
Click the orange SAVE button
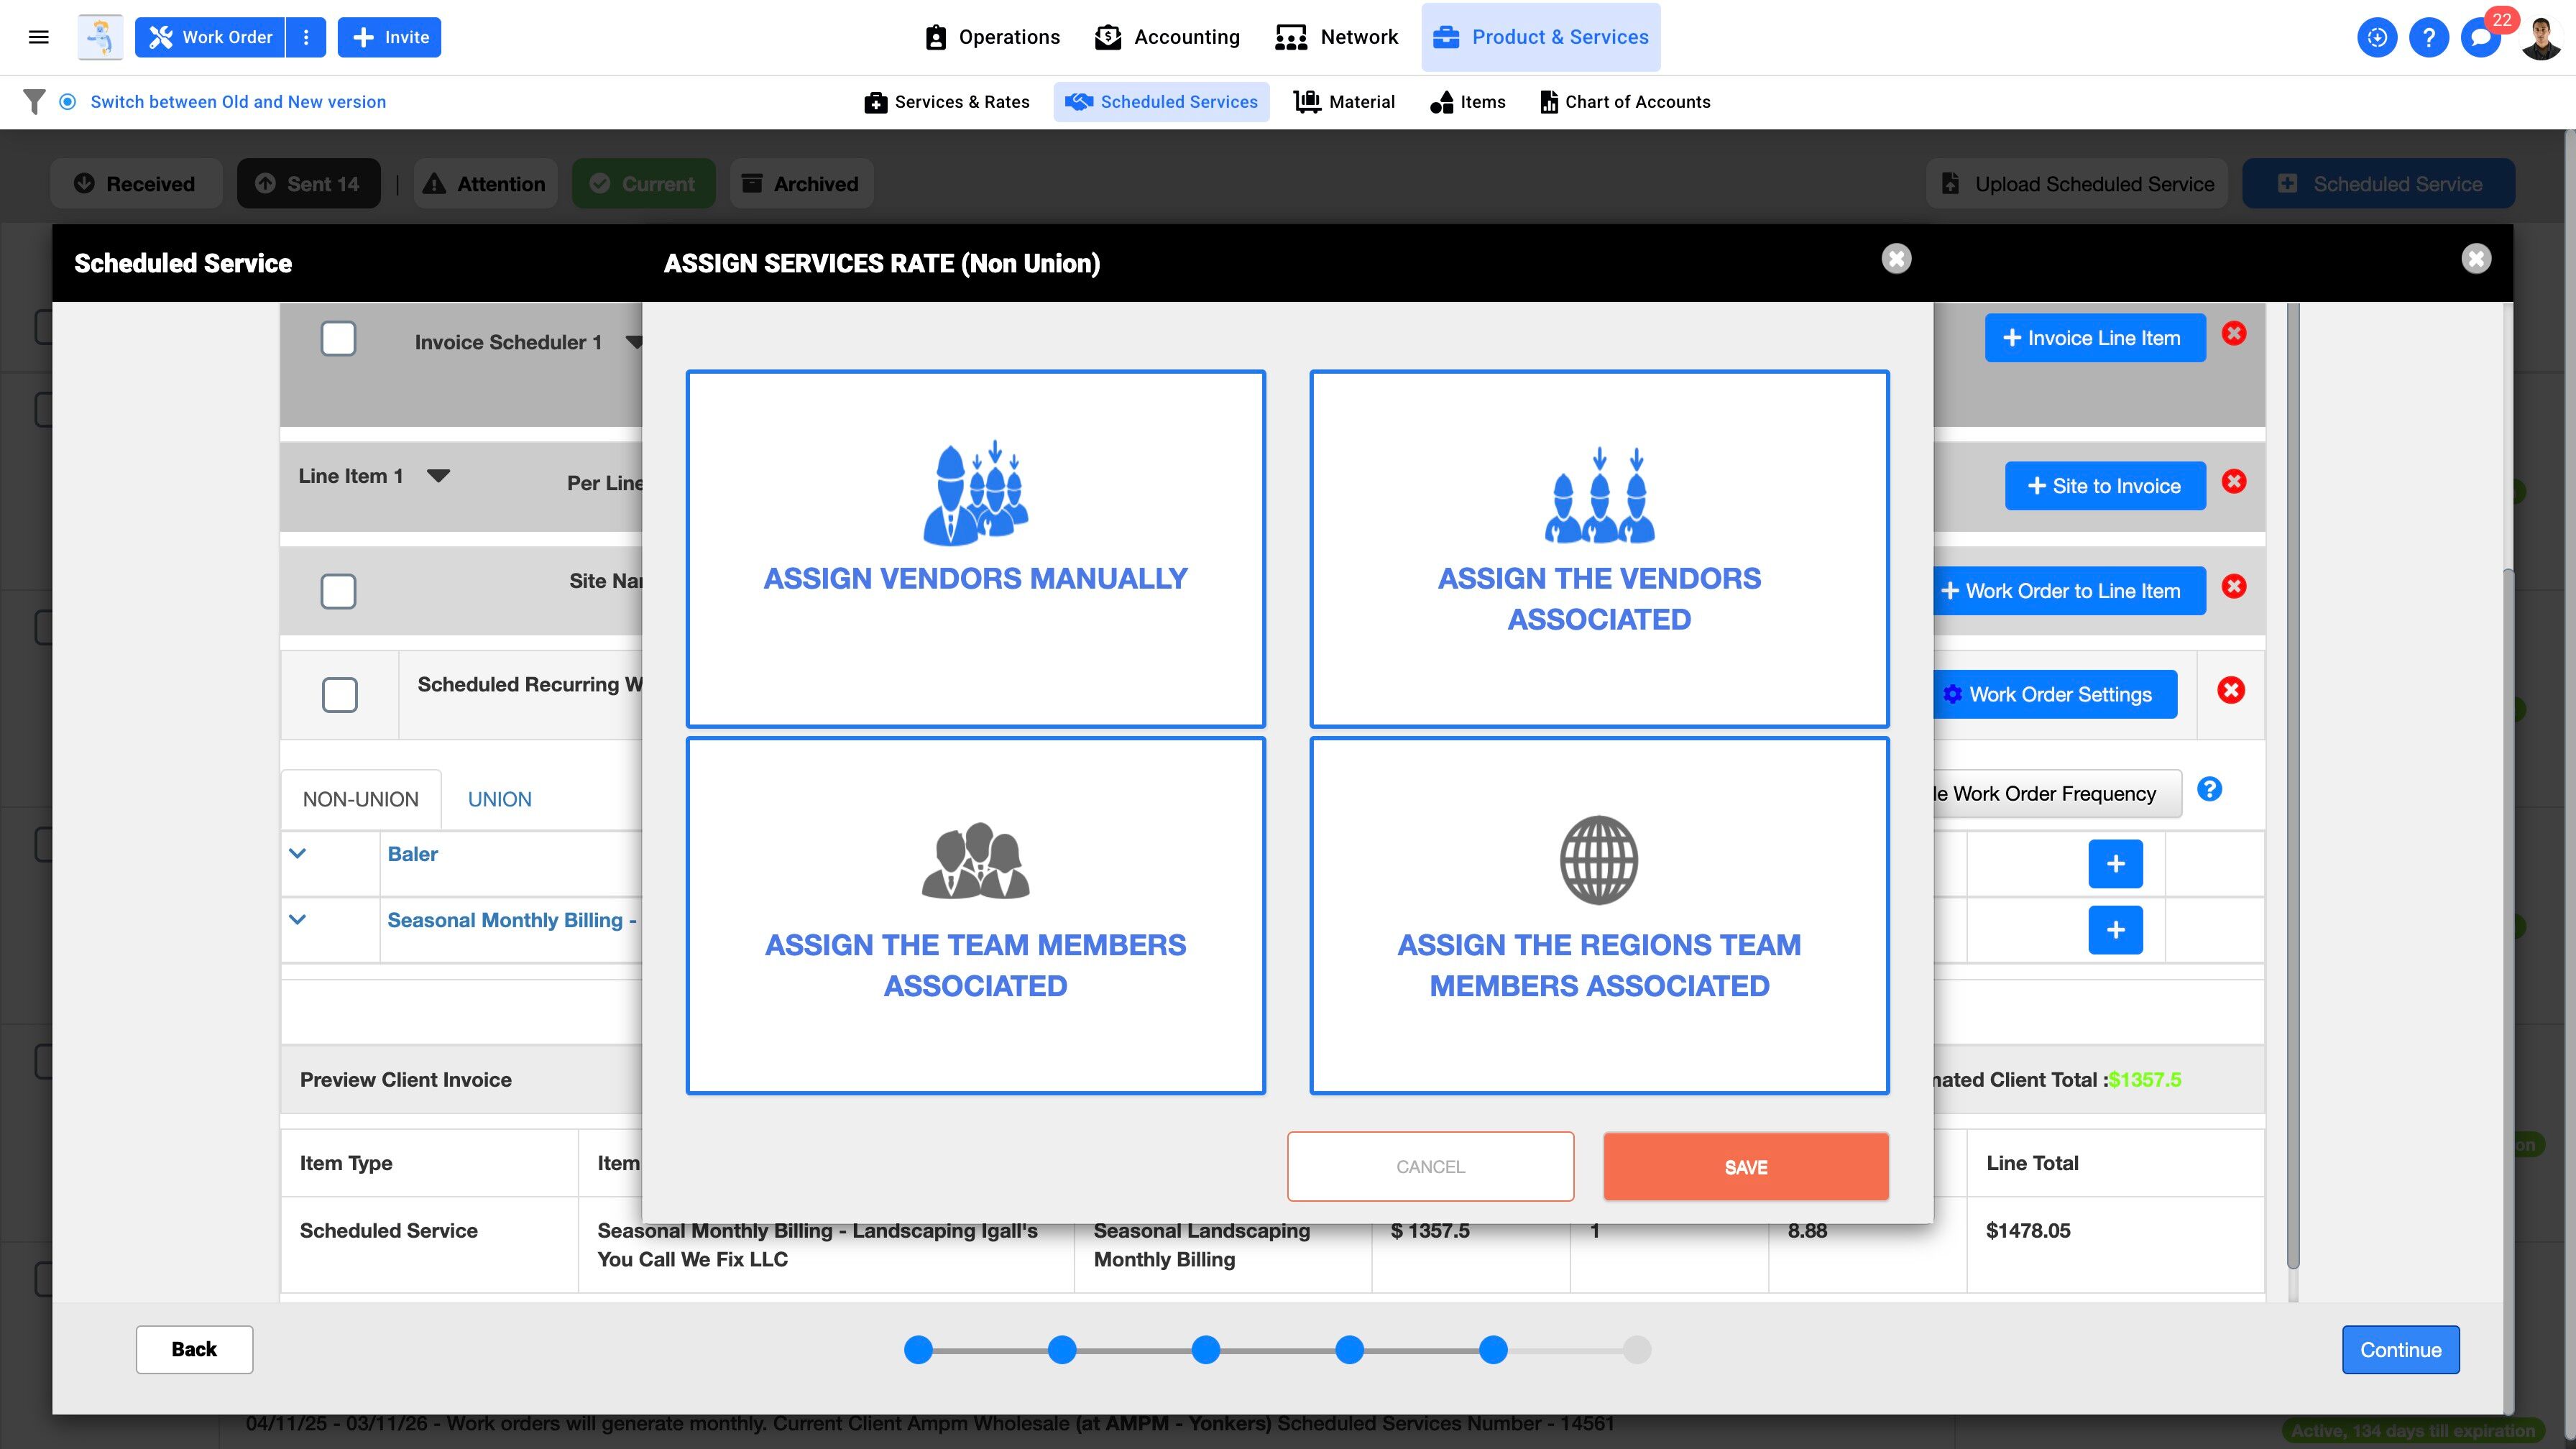point(1745,1167)
